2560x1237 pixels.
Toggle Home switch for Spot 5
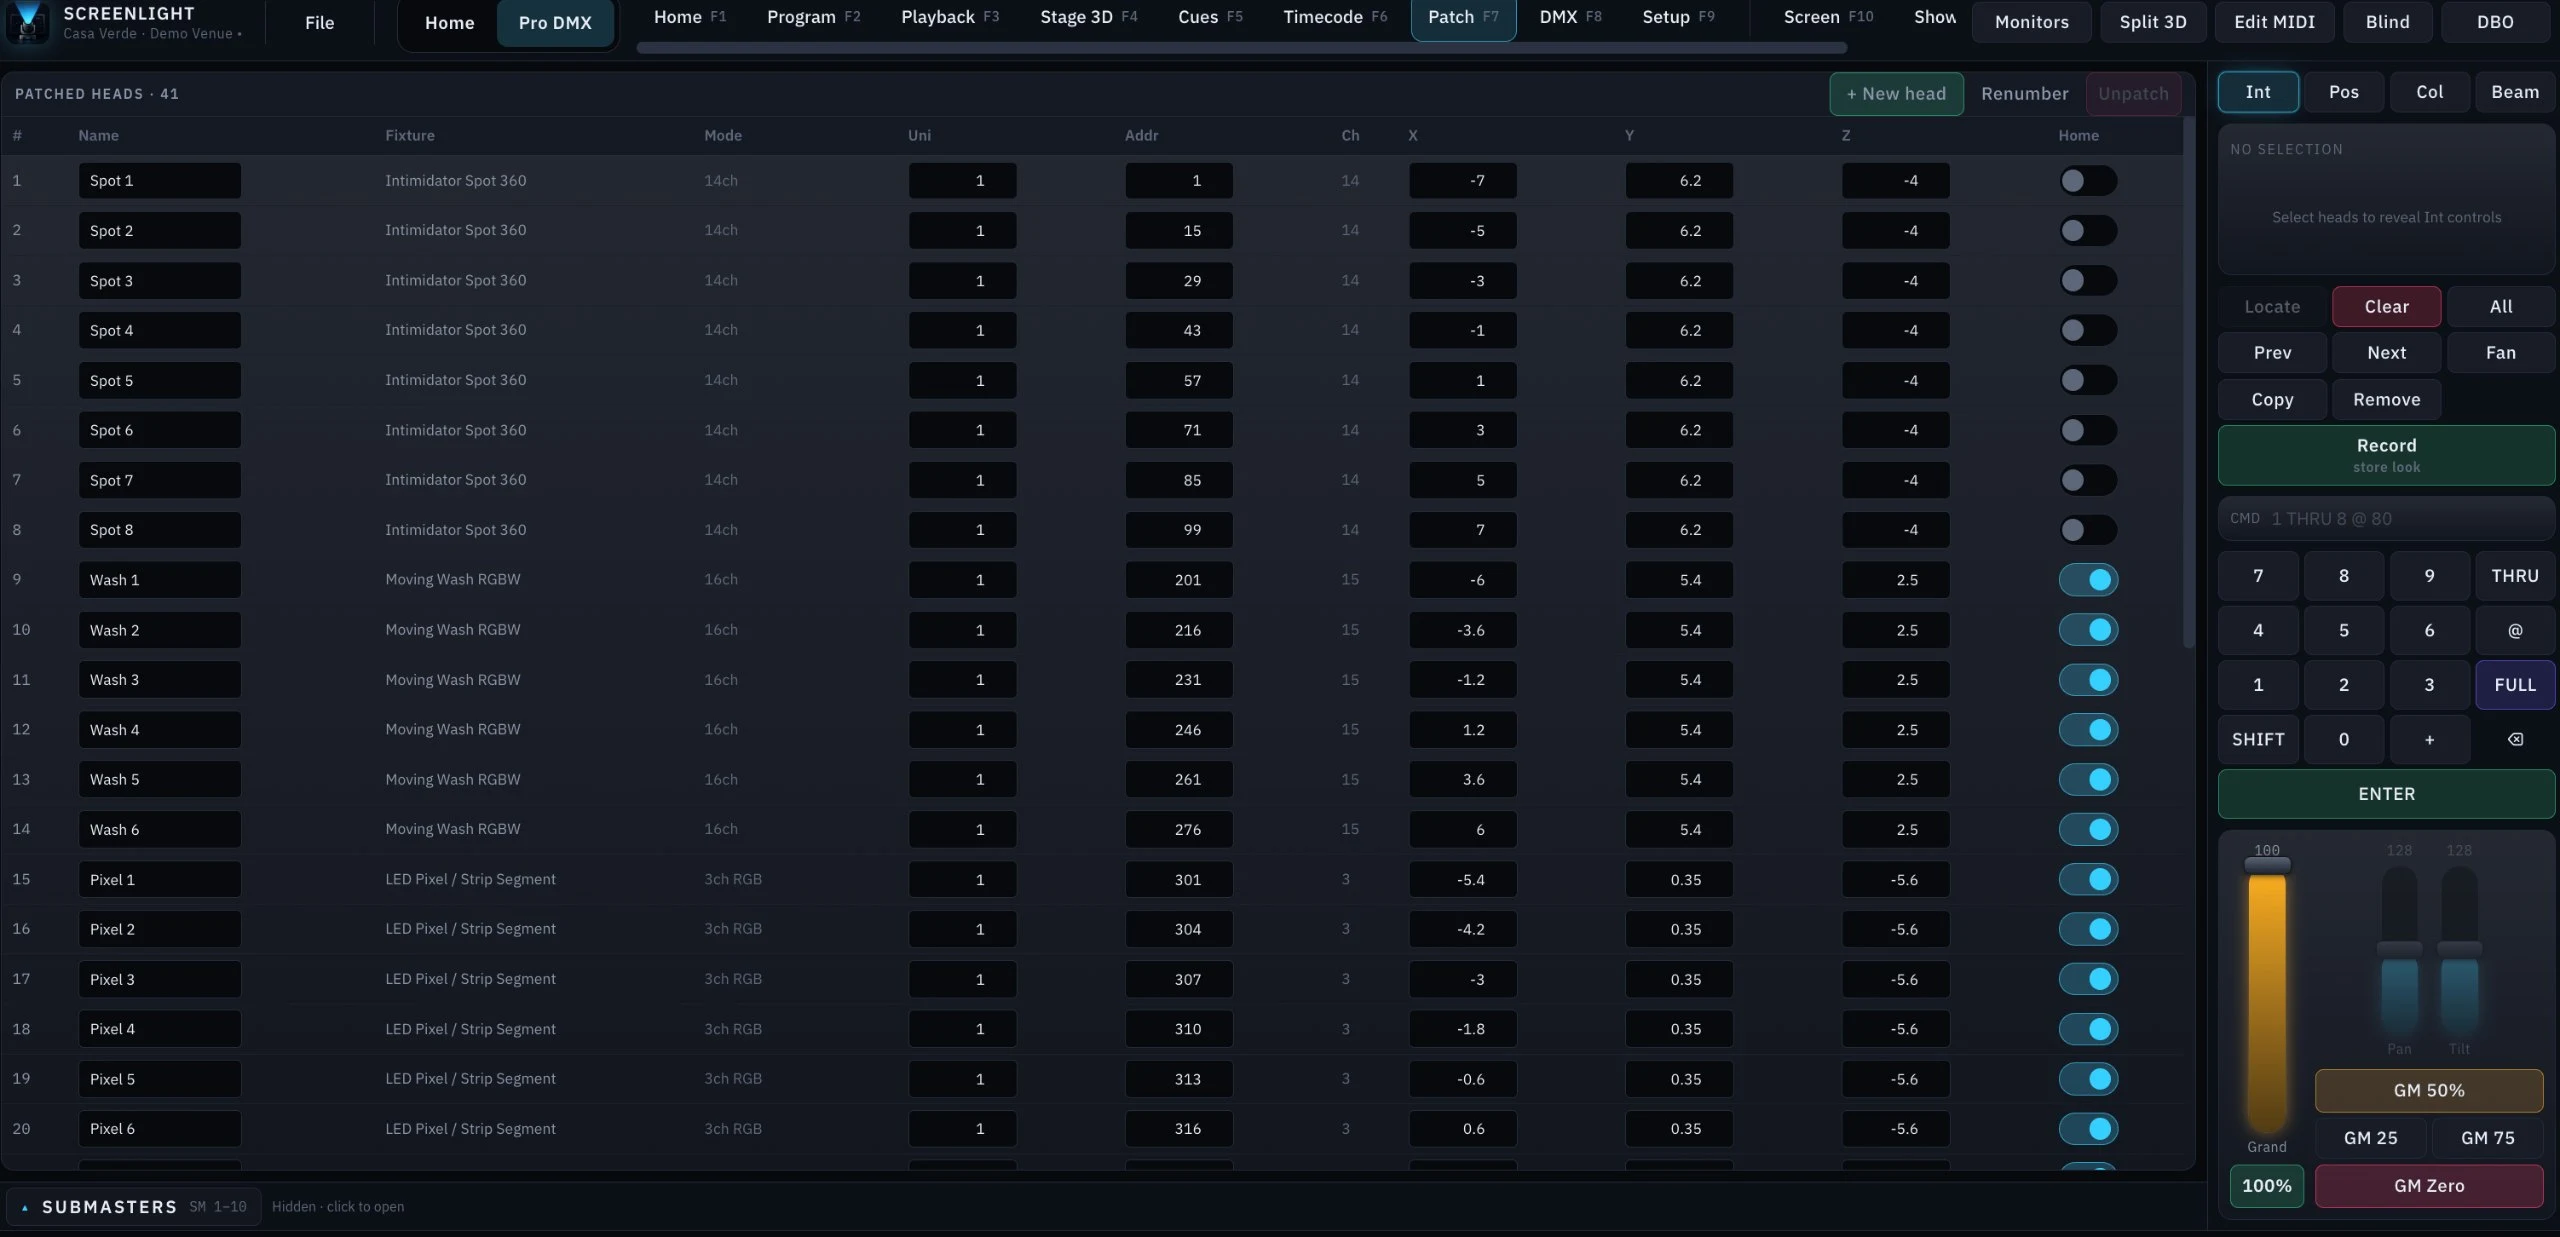coord(2088,380)
